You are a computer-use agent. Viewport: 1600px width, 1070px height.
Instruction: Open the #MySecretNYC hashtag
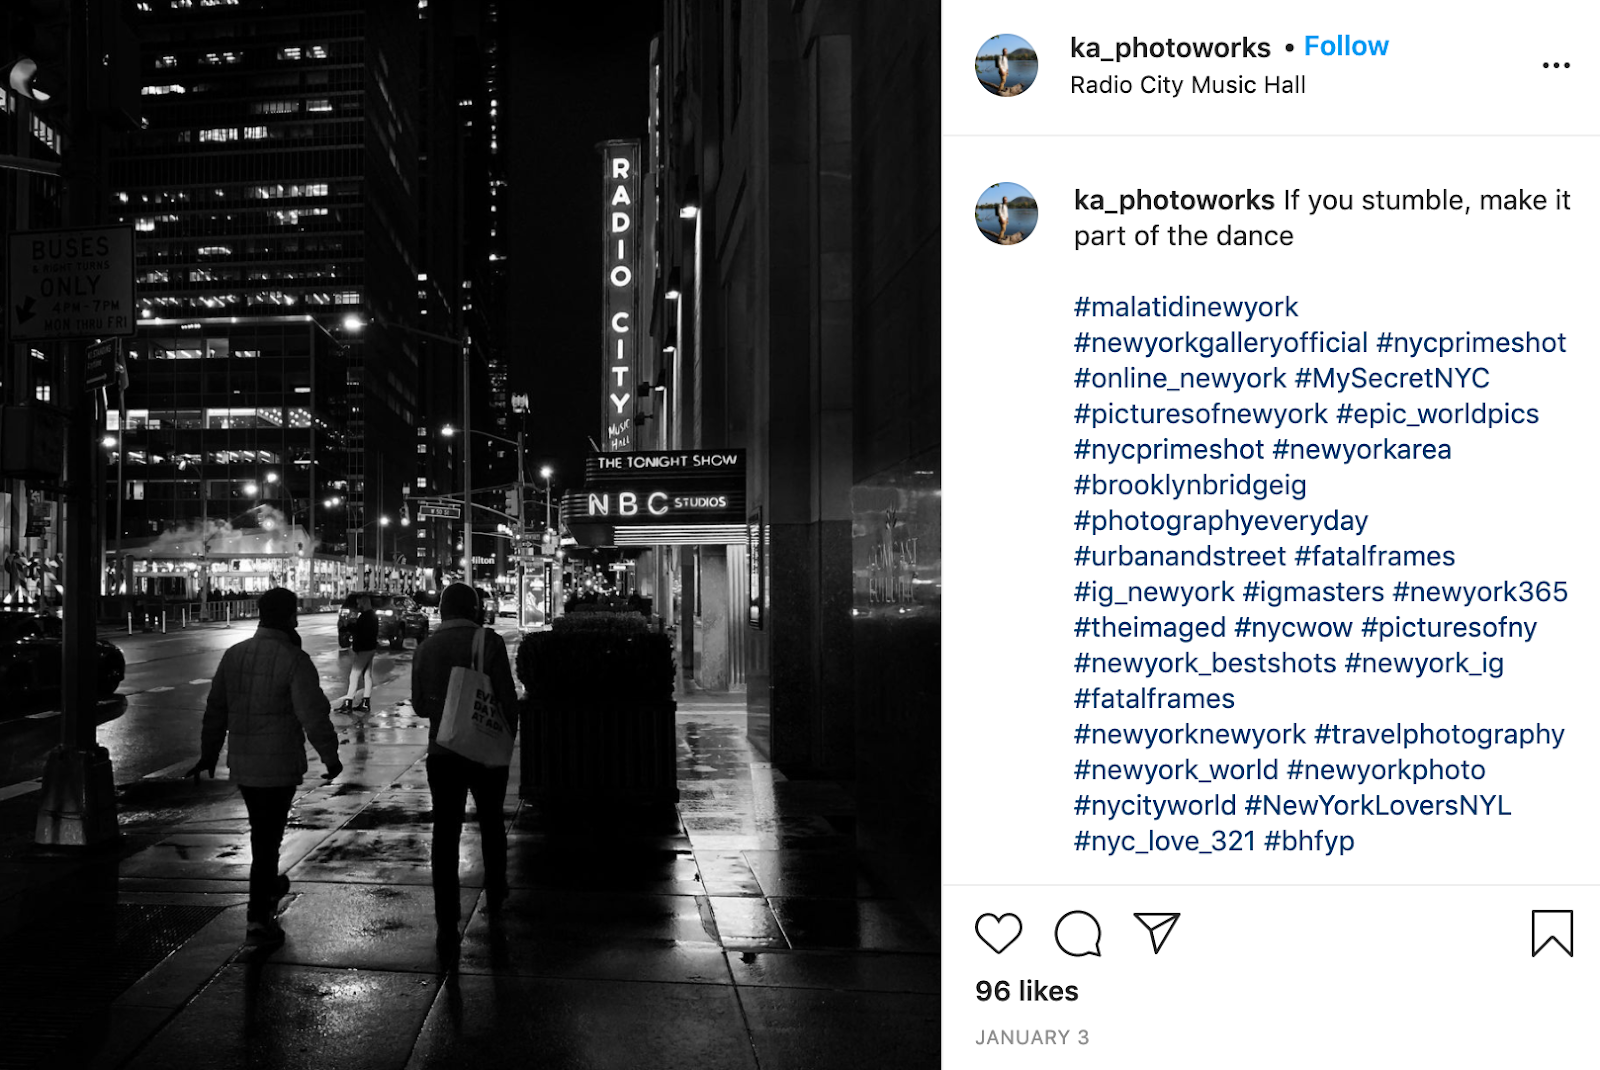click(1392, 378)
